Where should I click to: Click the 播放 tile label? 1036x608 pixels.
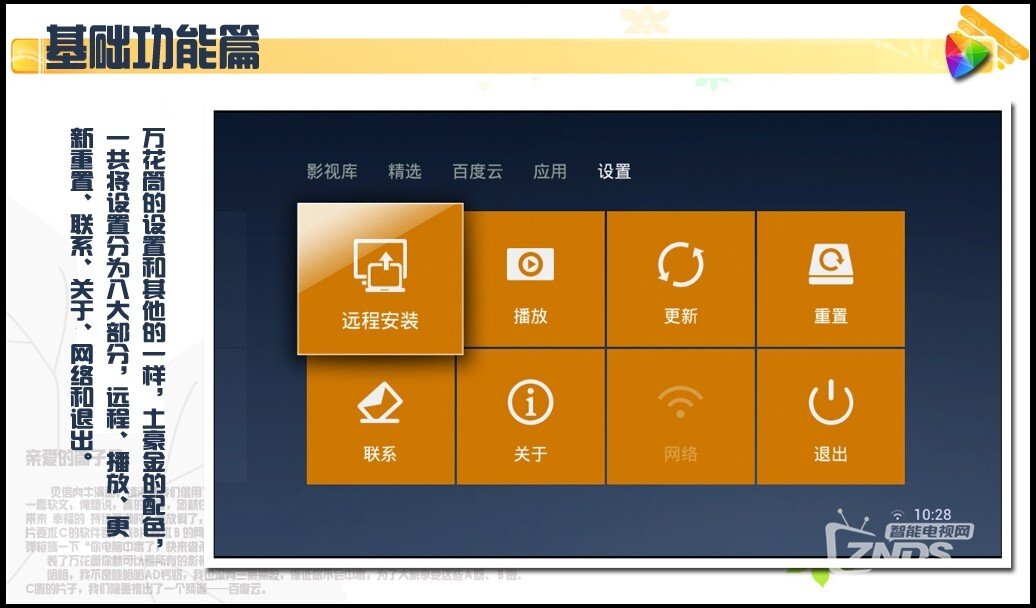pyautogui.click(x=530, y=316)
